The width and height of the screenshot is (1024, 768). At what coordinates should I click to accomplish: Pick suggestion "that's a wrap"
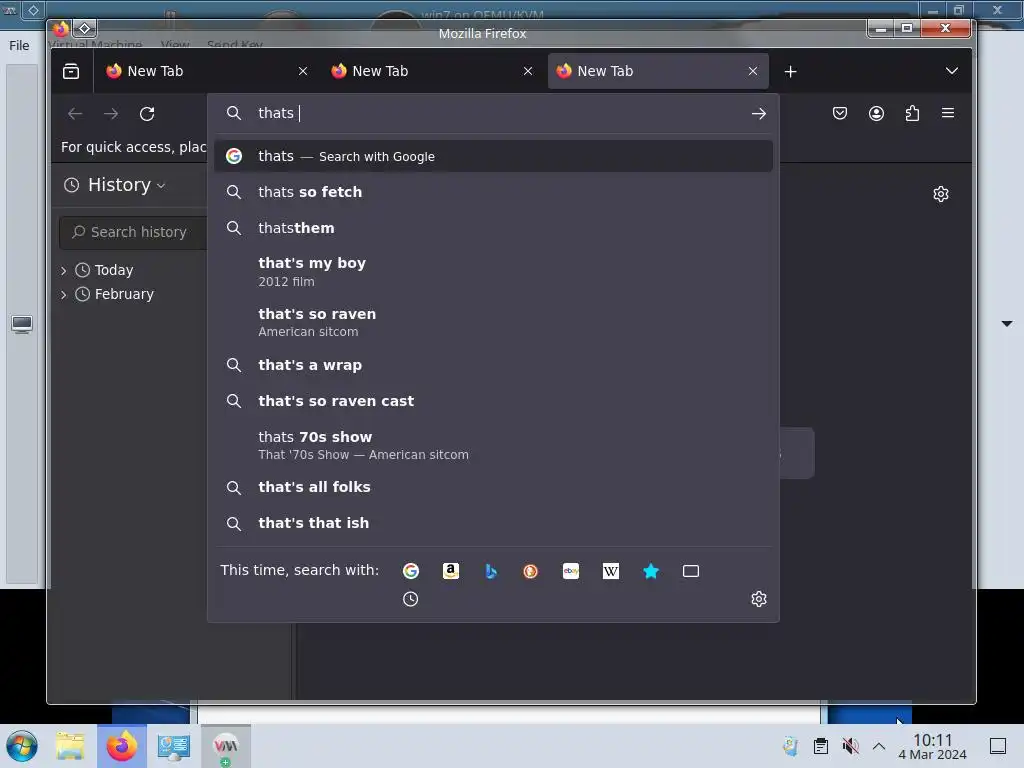[493, 365]
